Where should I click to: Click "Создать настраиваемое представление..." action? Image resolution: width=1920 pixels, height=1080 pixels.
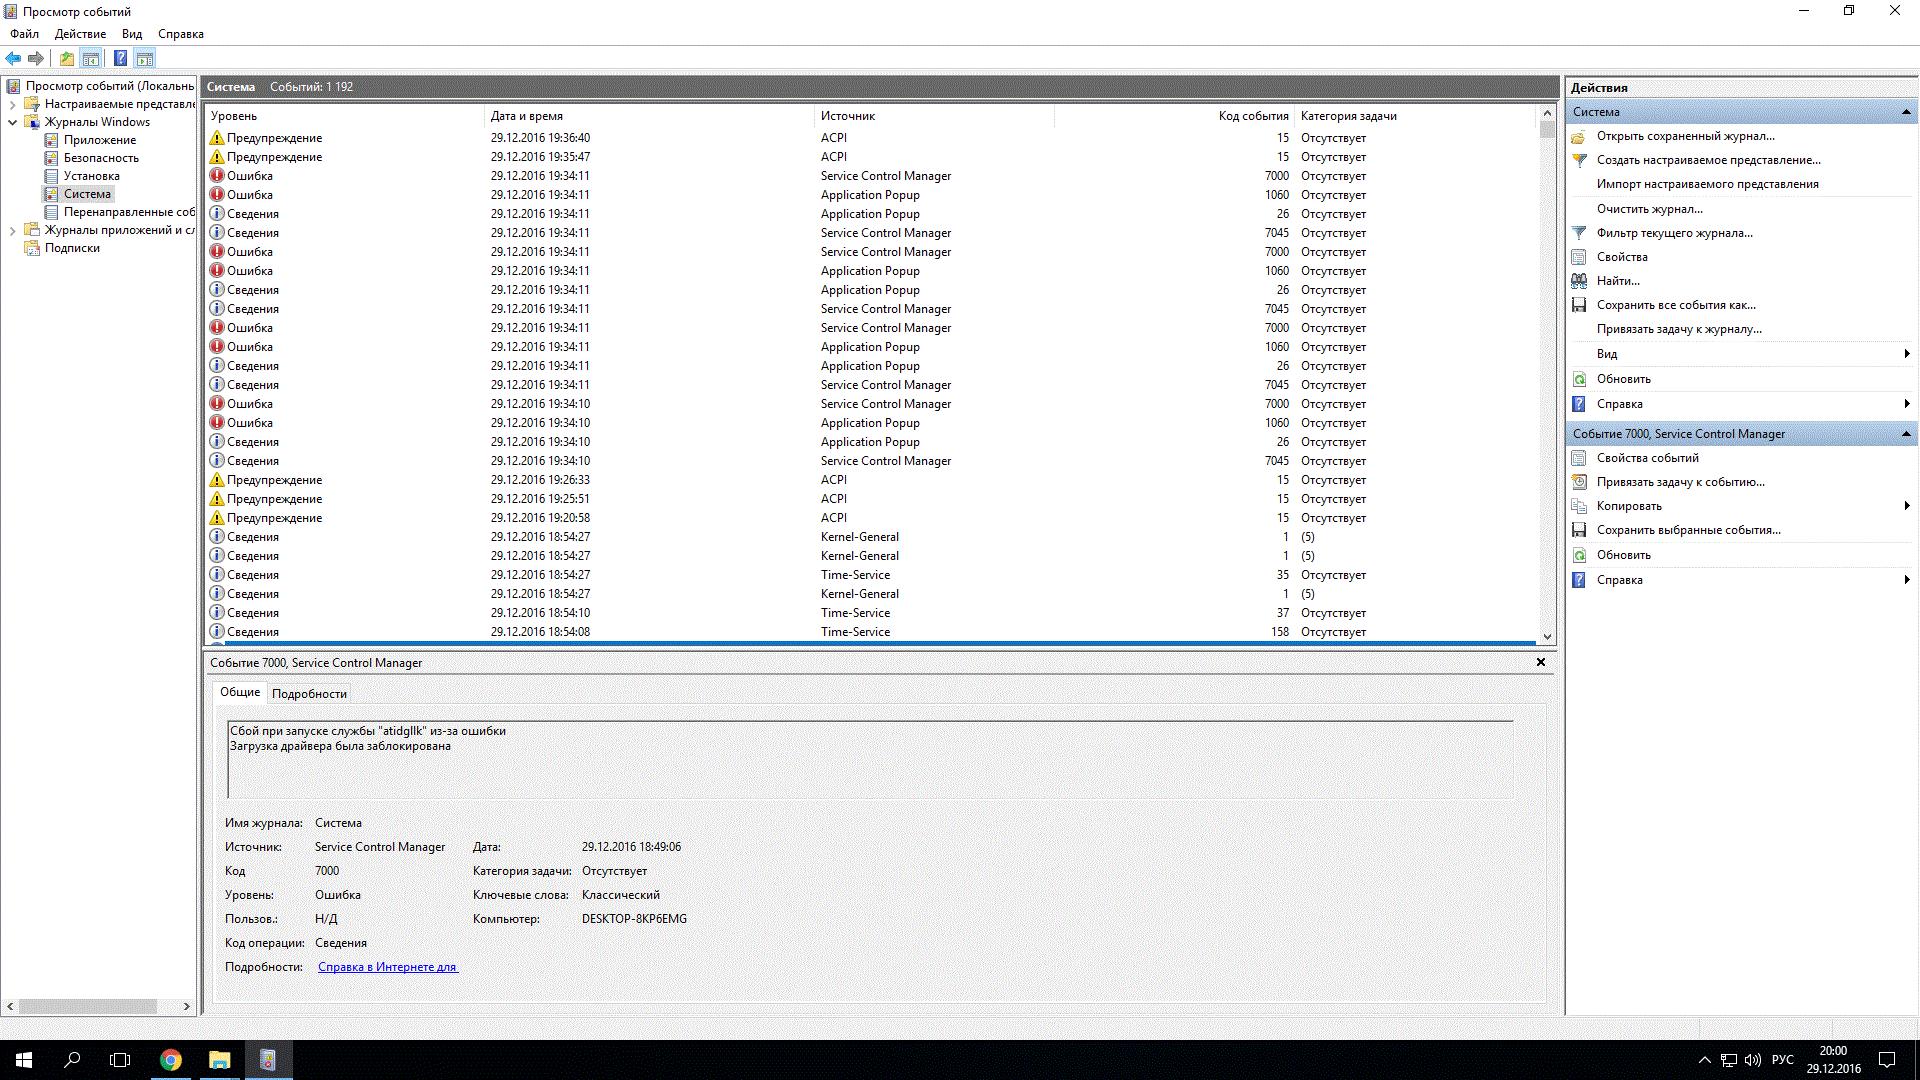point(1708,160)
